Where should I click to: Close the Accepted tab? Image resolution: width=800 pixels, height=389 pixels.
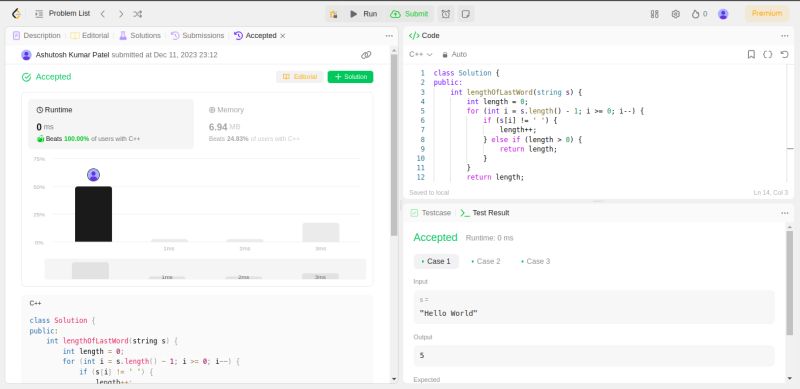coord(283,36)
